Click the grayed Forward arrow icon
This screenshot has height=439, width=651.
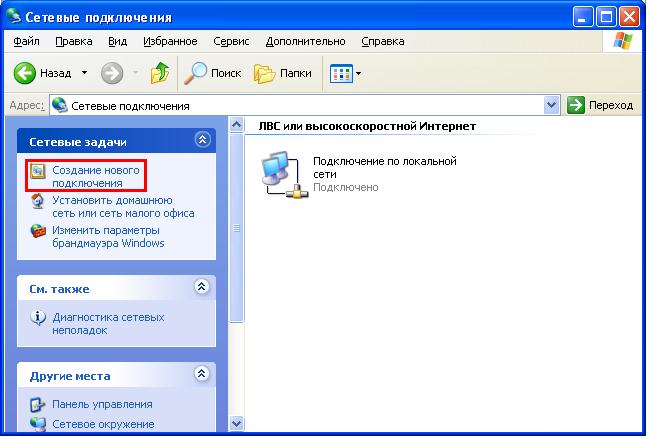112,73
